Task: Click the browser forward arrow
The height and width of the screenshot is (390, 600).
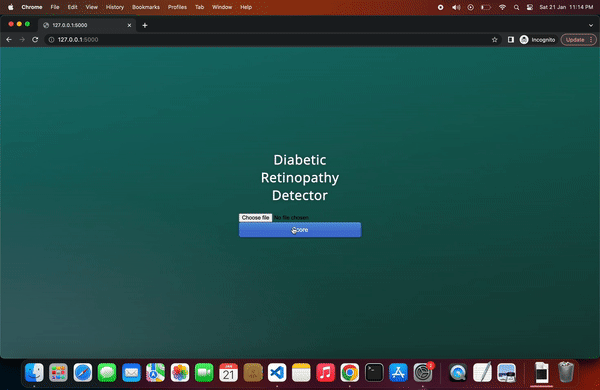Action: pos(22,39)
